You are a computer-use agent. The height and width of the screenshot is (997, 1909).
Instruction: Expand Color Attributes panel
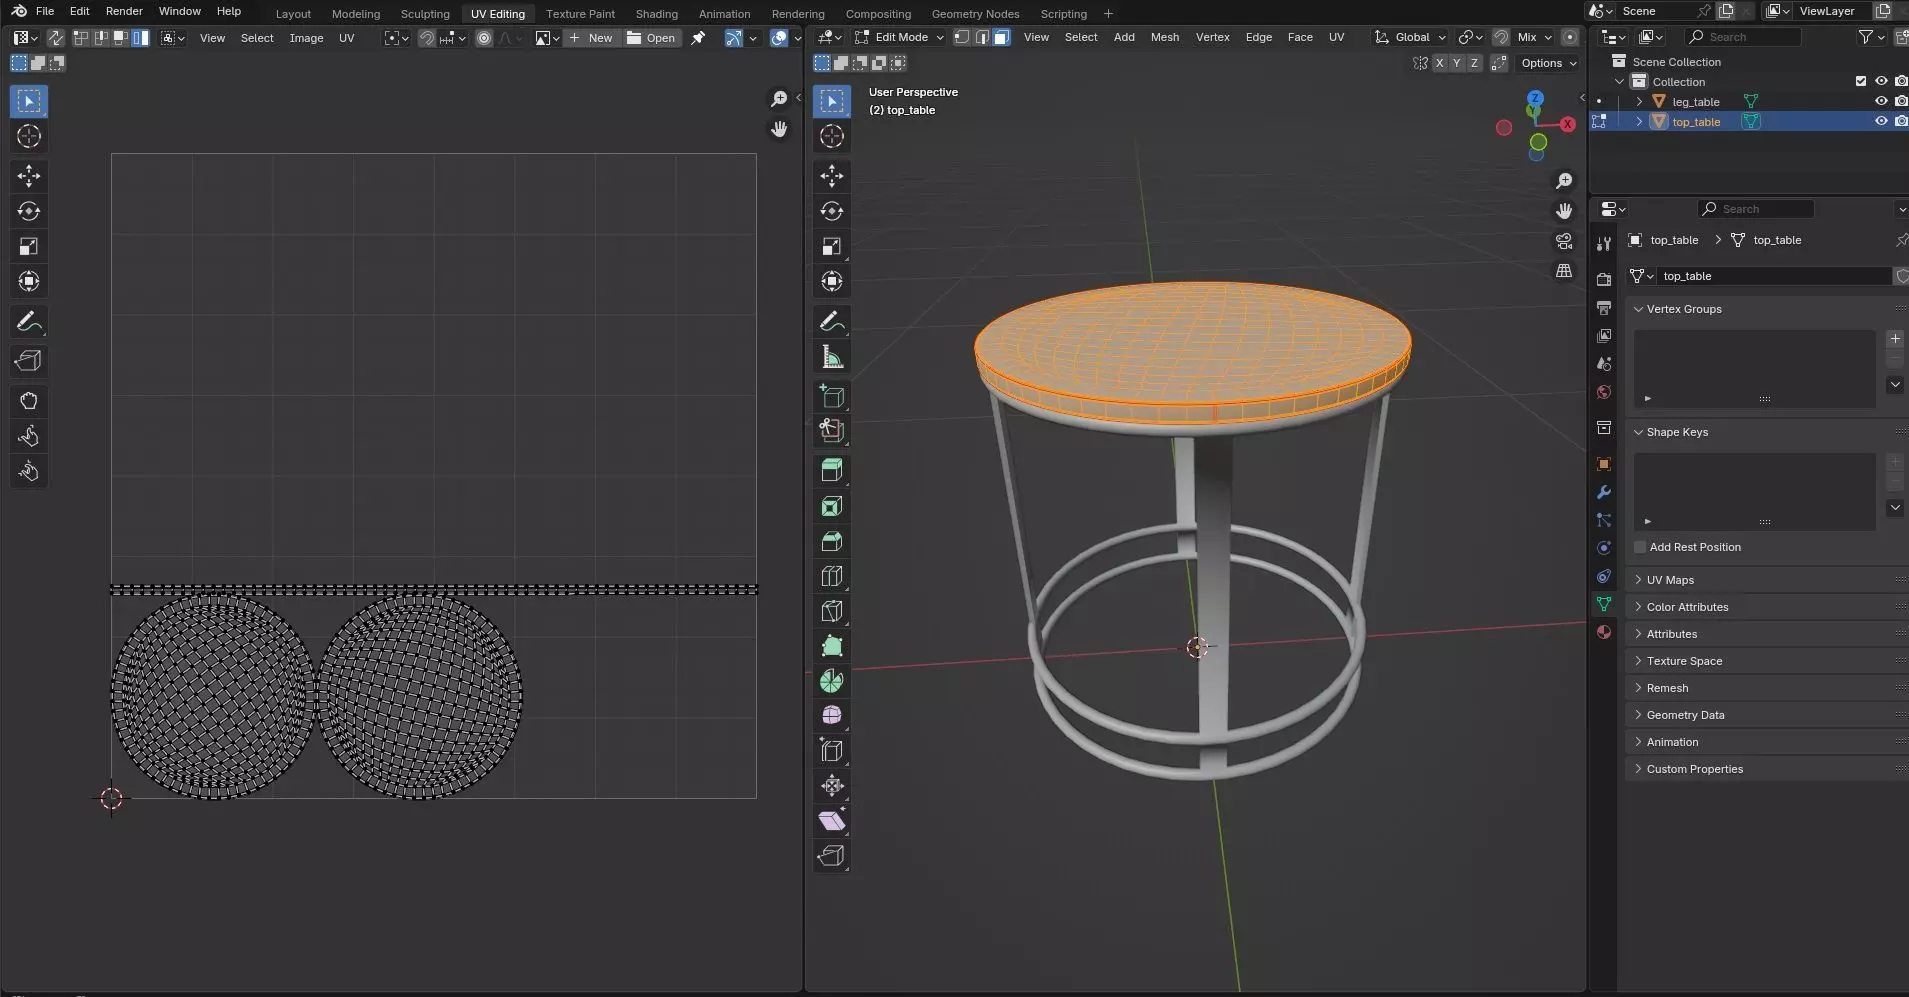click(x=1765, y=607)
